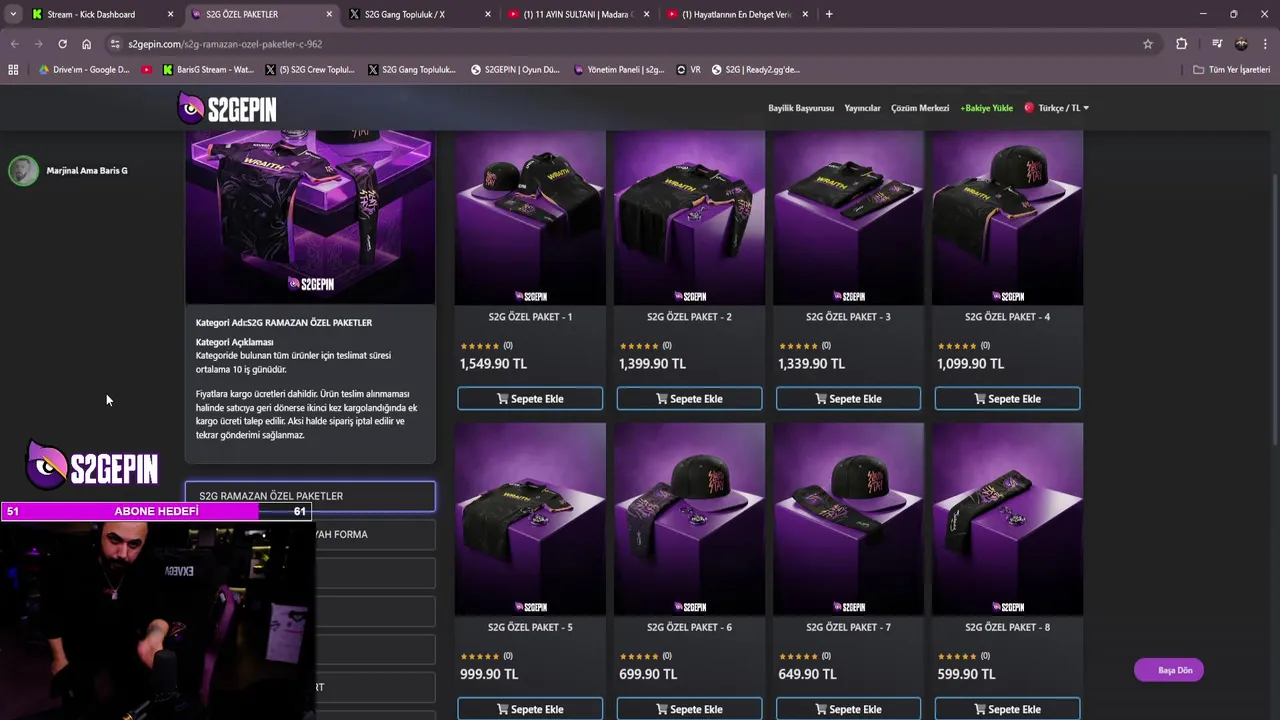The width and height of the screenshot is (1280, 720).
Task: Expand the Türkçe / TL language dropdown
Action: pyautogui.click(x=1057, y=108)
